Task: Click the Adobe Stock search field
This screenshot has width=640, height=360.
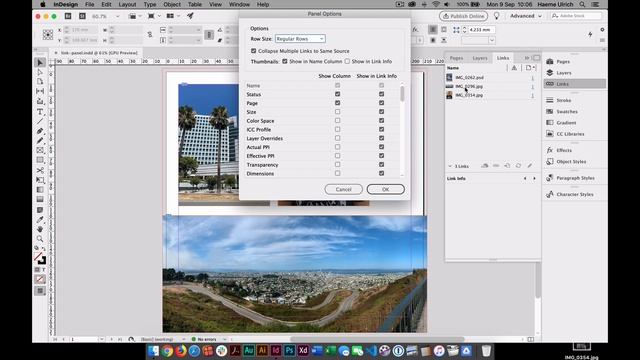Action: 576,16
